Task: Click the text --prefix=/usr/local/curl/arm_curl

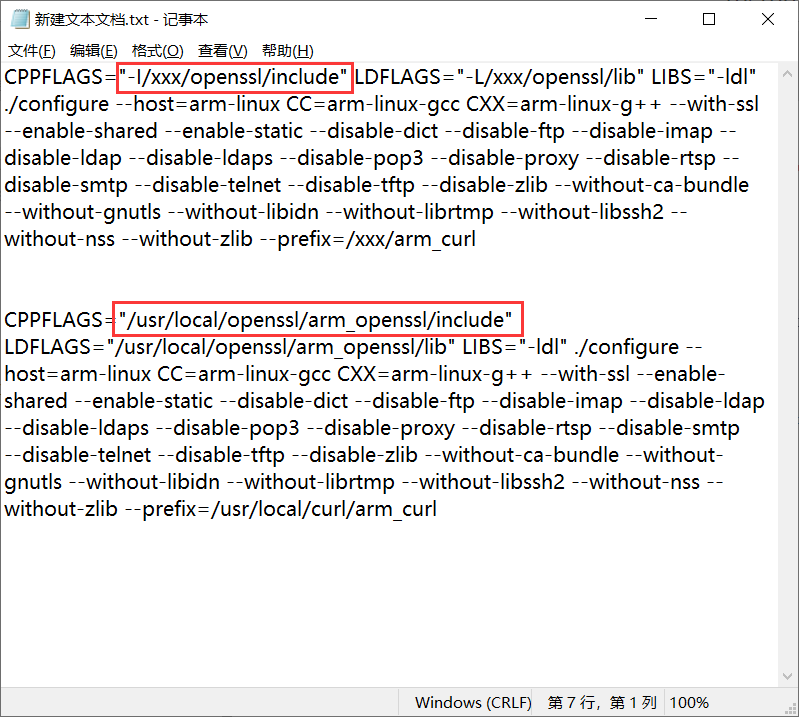Action: tap(281, 510)
